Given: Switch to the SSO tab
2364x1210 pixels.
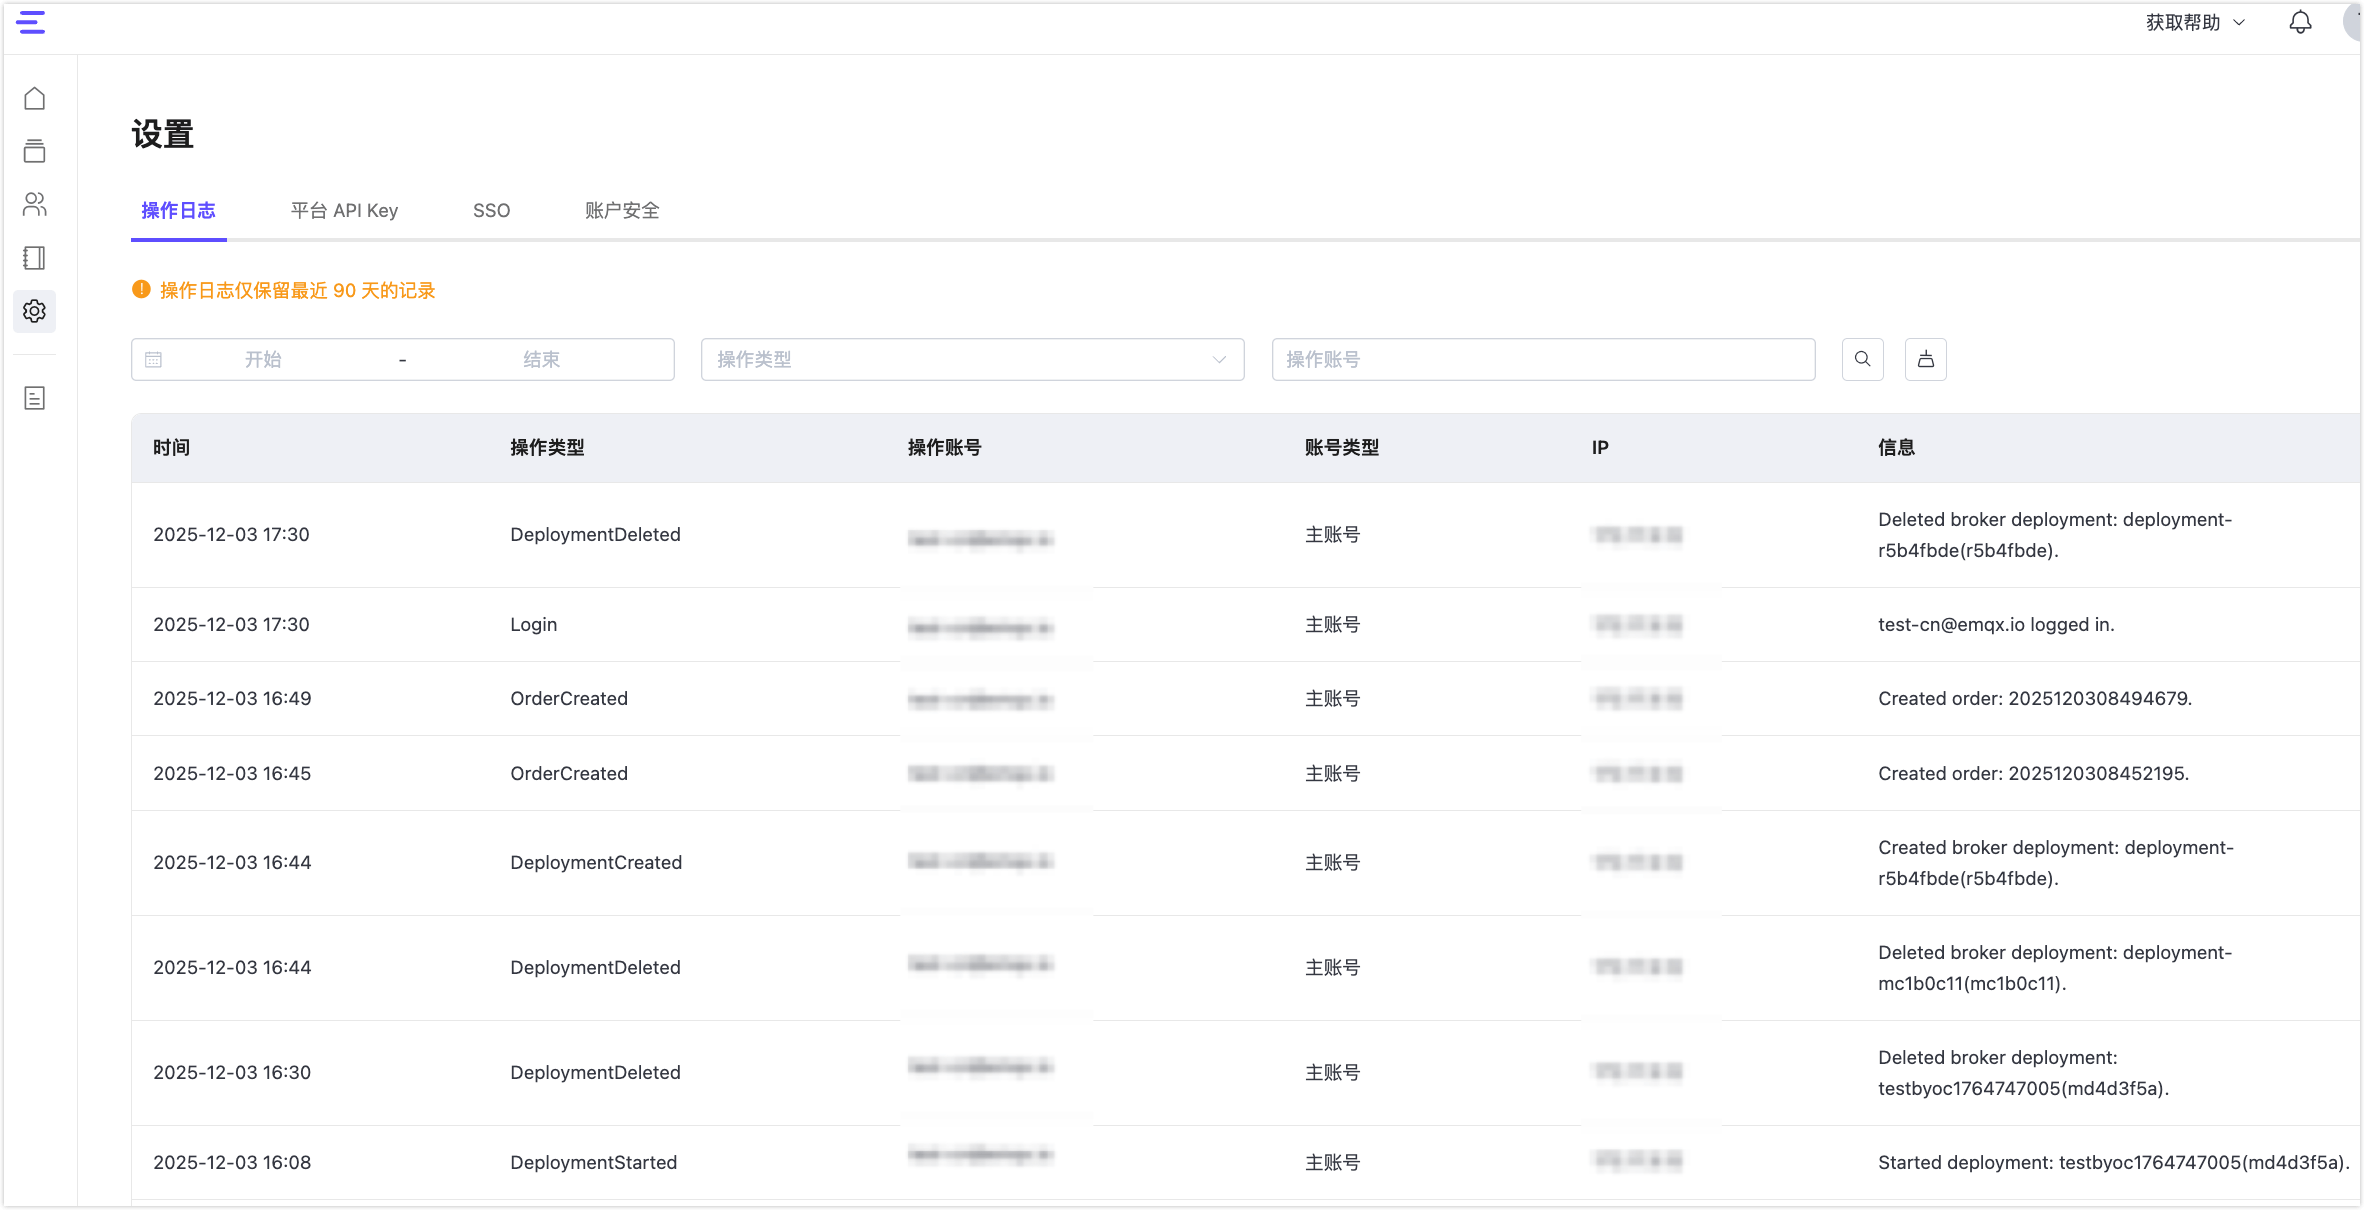Looking at the screenshot, I should click(491, 211).
